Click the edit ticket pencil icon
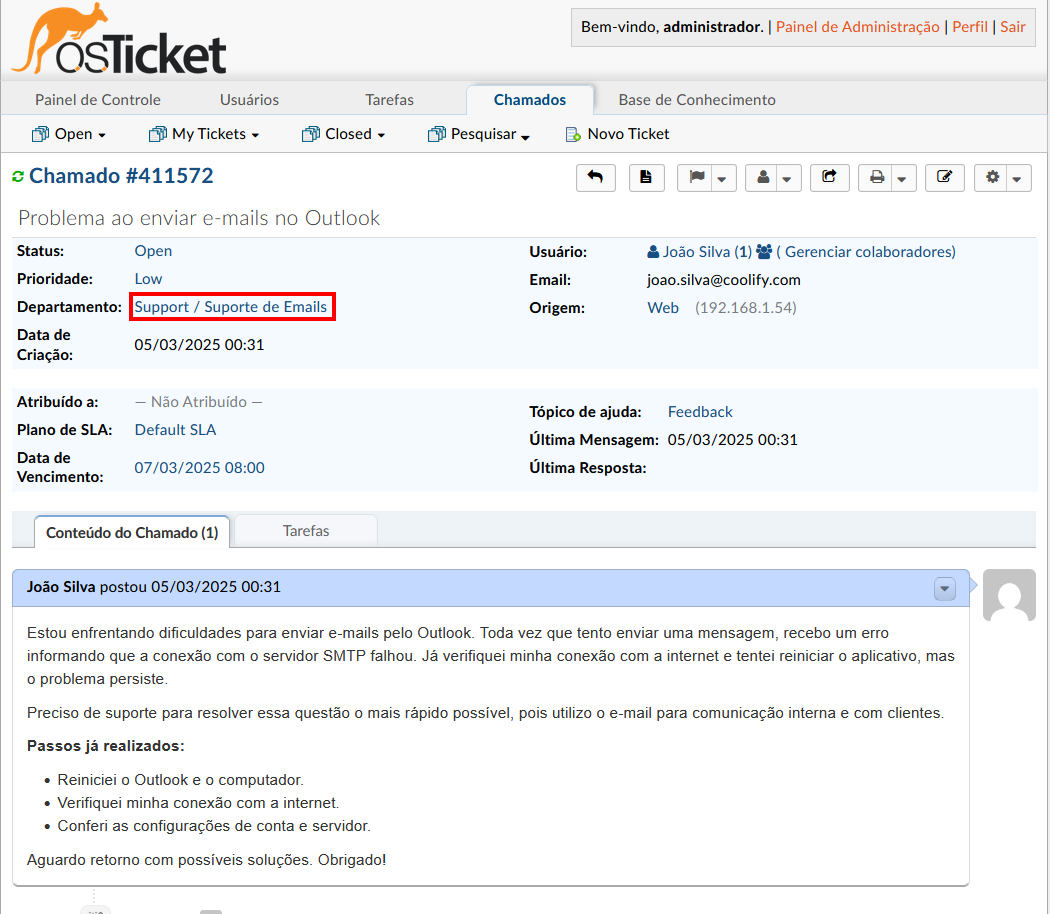The height and width of the screenshot is (914, 1050). 944,177
